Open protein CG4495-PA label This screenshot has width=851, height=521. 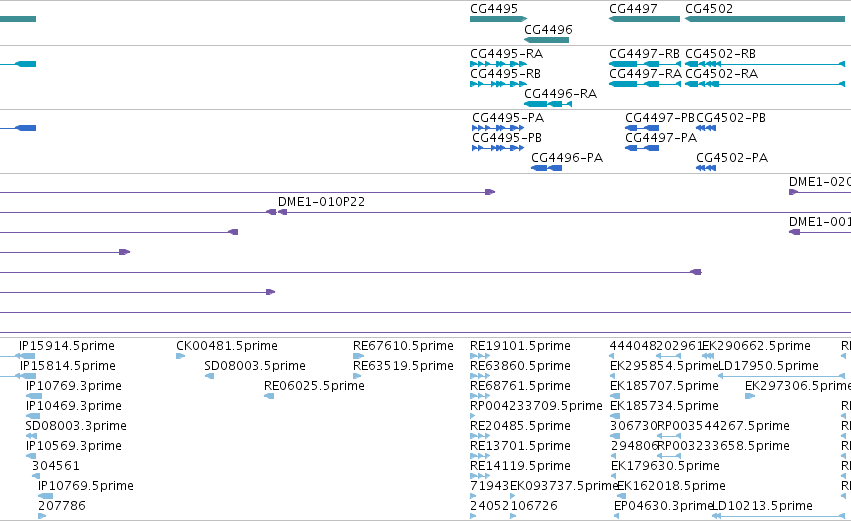tap(508, 118)
